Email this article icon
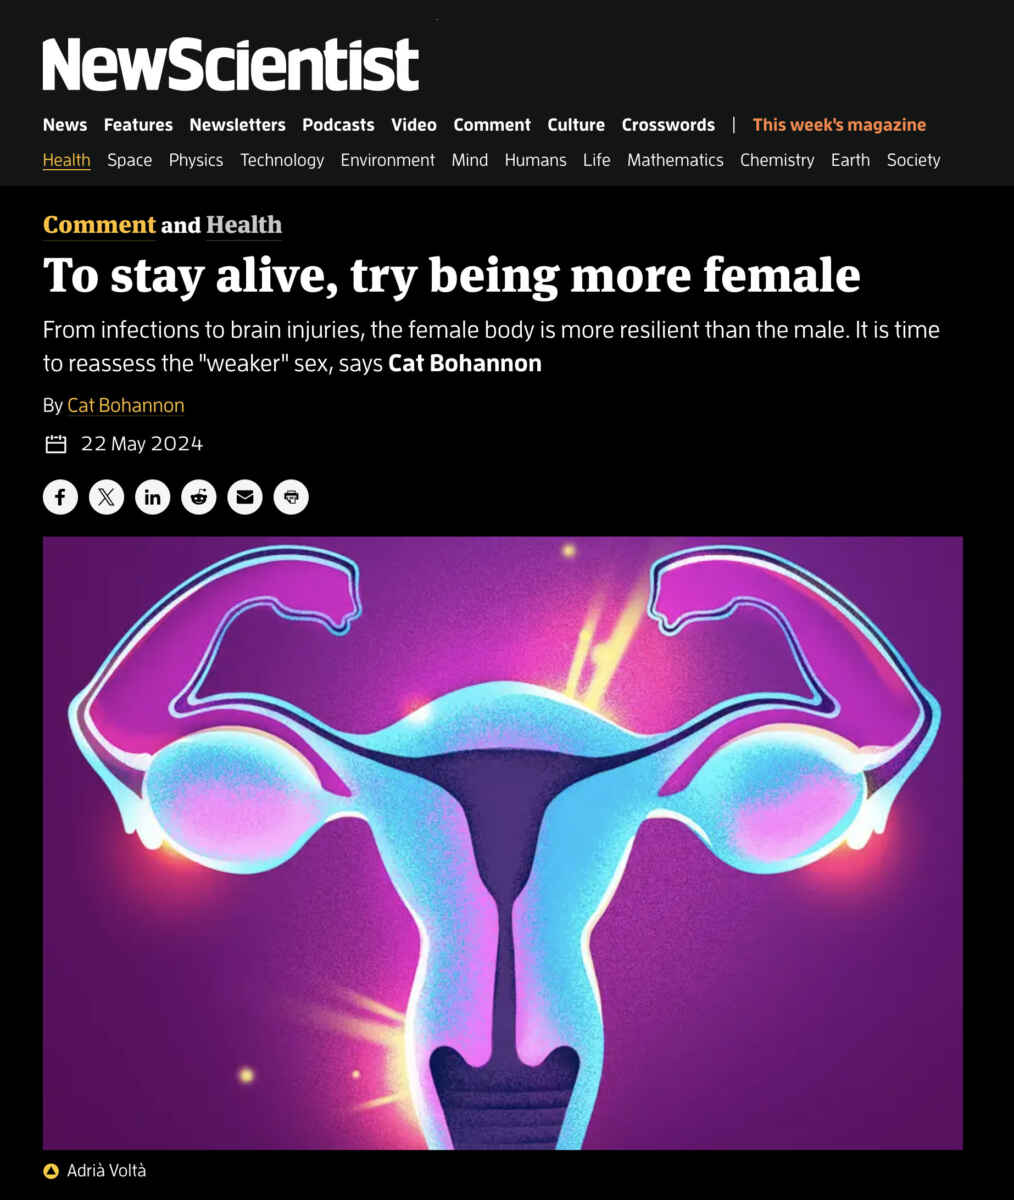Image resolution: width=1014 pixels, height=1200 pixels. (x=245, y=497)
